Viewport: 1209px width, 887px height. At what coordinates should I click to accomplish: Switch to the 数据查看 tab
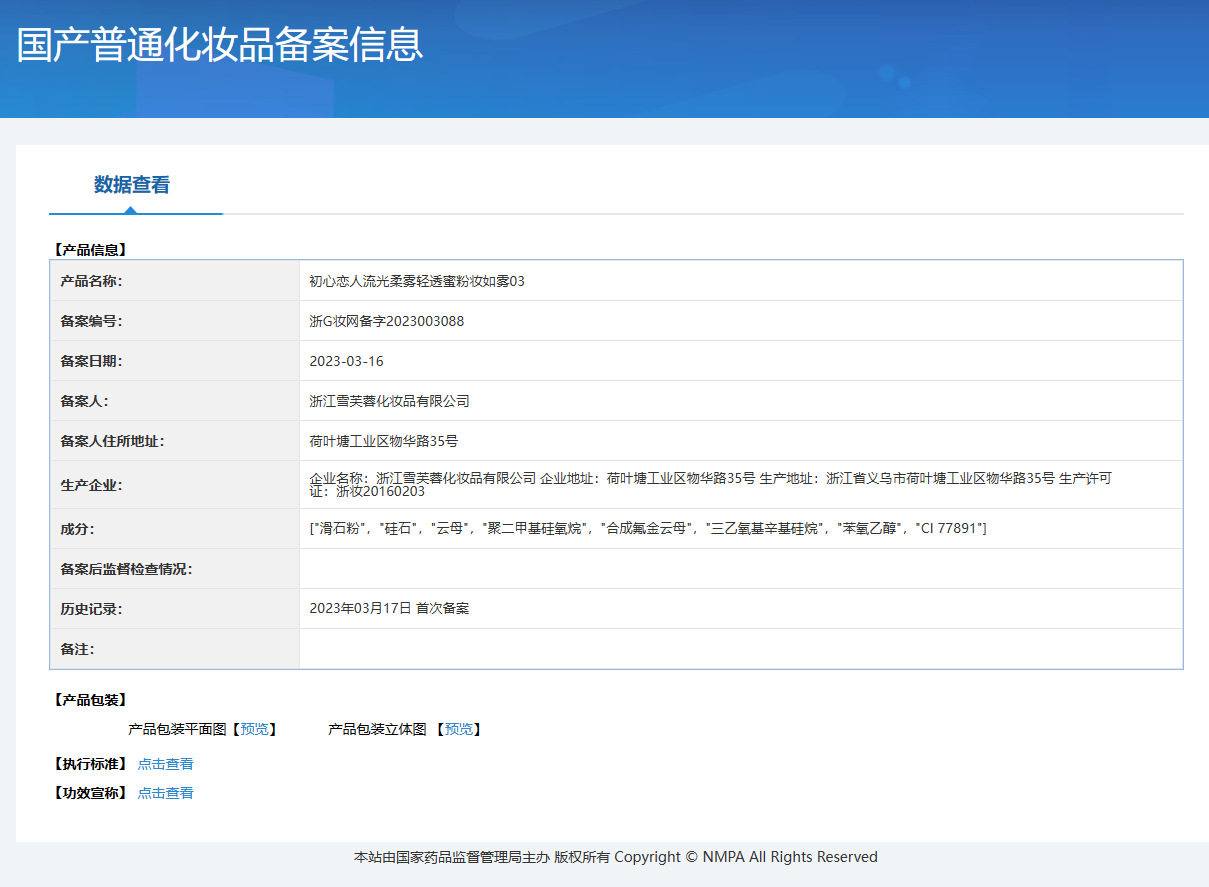coord(132,185)
